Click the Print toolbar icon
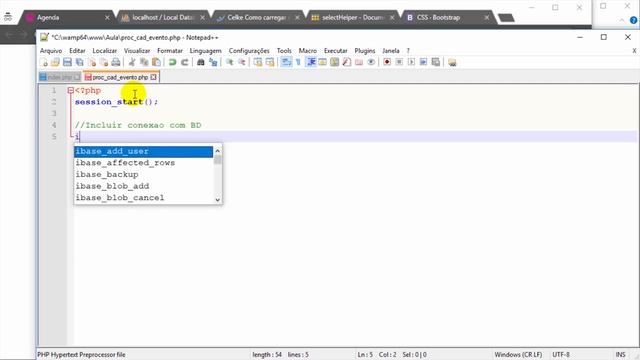 tap(116, 62)
